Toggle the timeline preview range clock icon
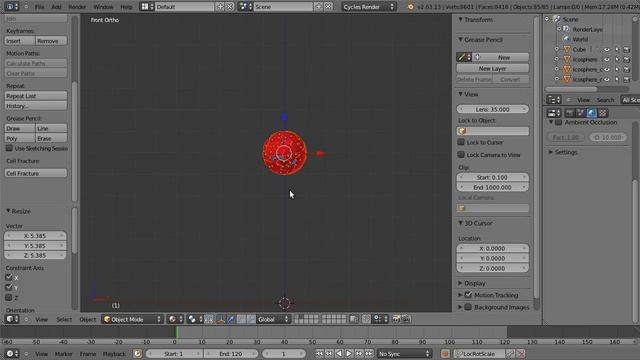This screenshot has height=360, width=640. [138, 354]
